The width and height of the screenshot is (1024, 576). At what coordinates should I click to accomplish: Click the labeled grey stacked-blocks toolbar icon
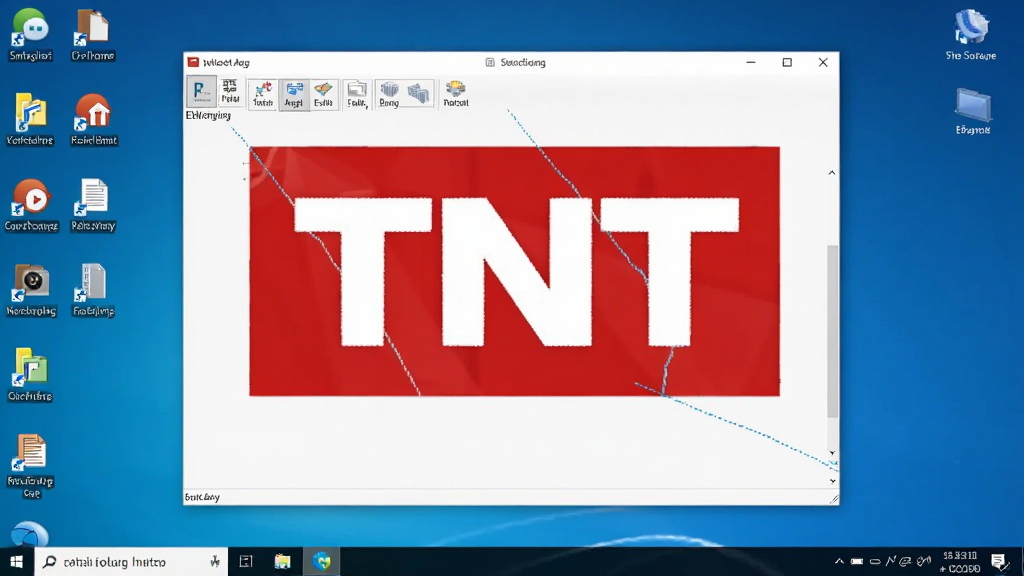tap(389, 94)
